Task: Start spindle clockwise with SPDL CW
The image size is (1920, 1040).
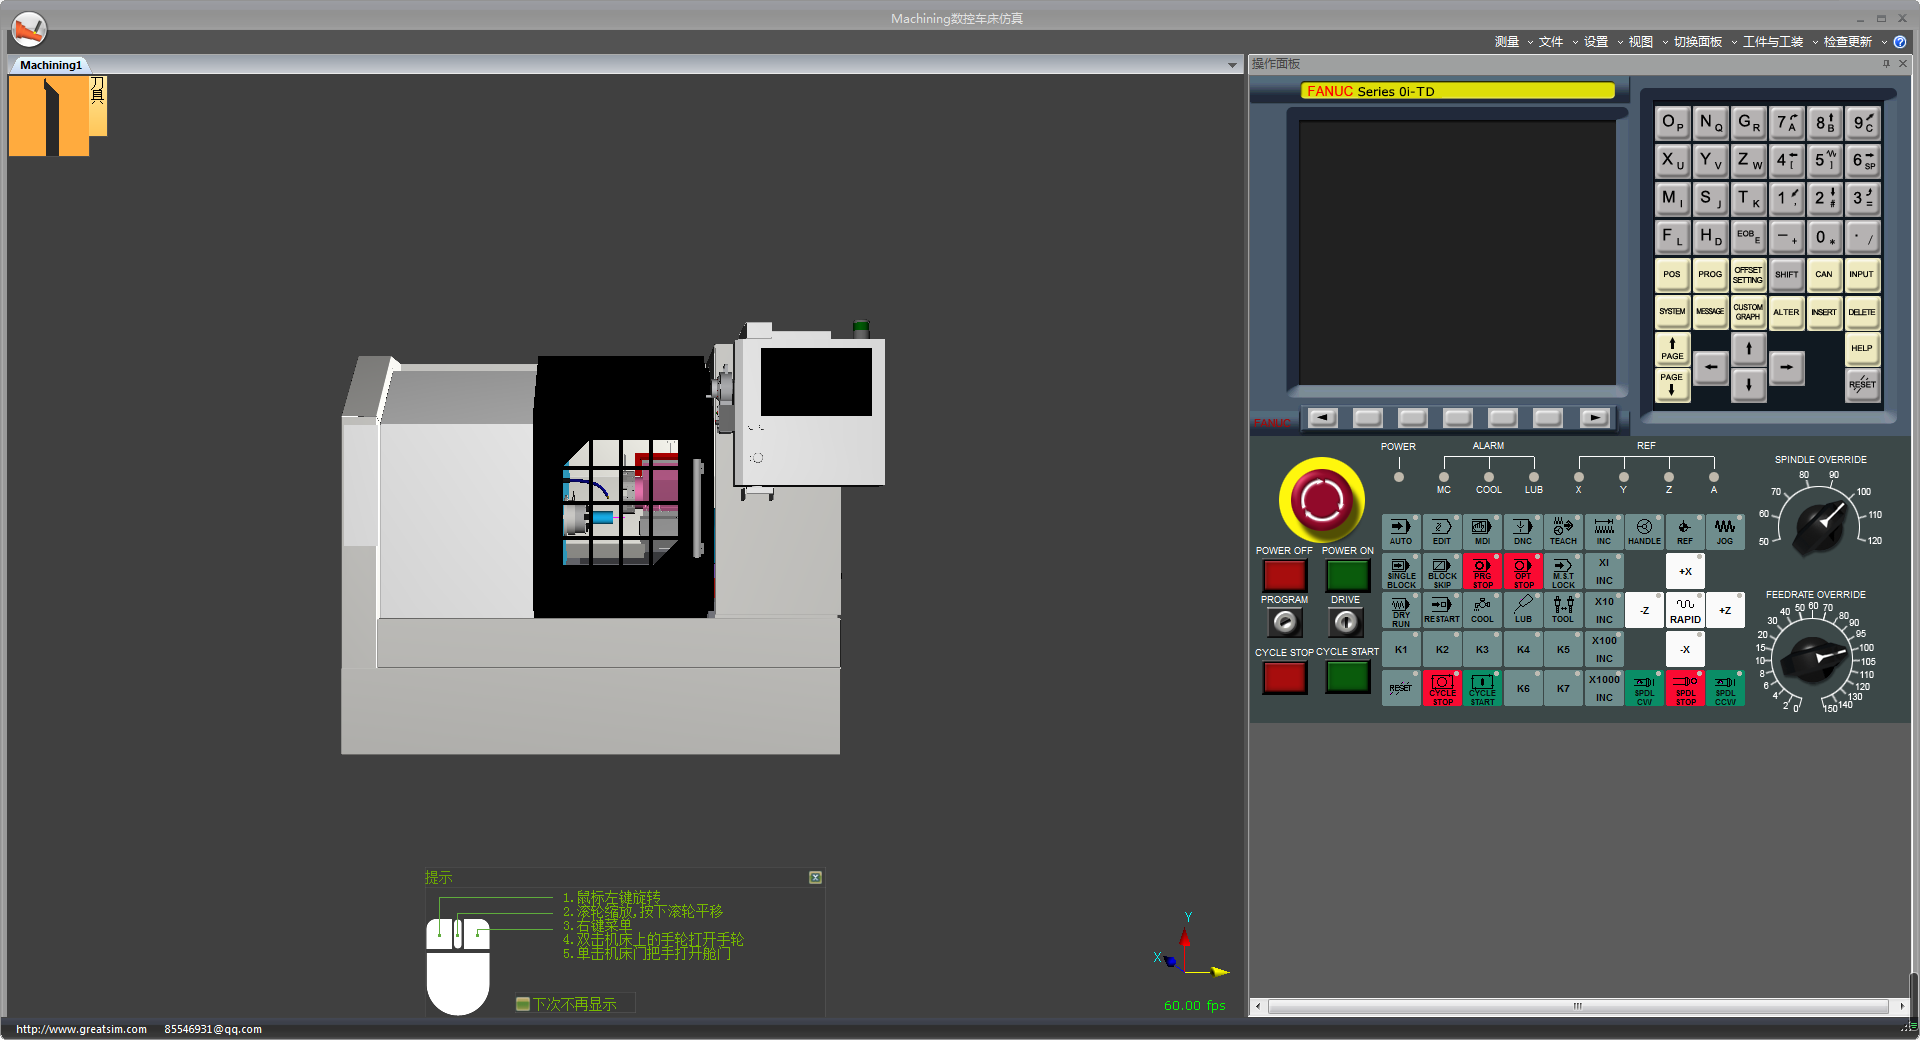Action: click(1644, 688)
